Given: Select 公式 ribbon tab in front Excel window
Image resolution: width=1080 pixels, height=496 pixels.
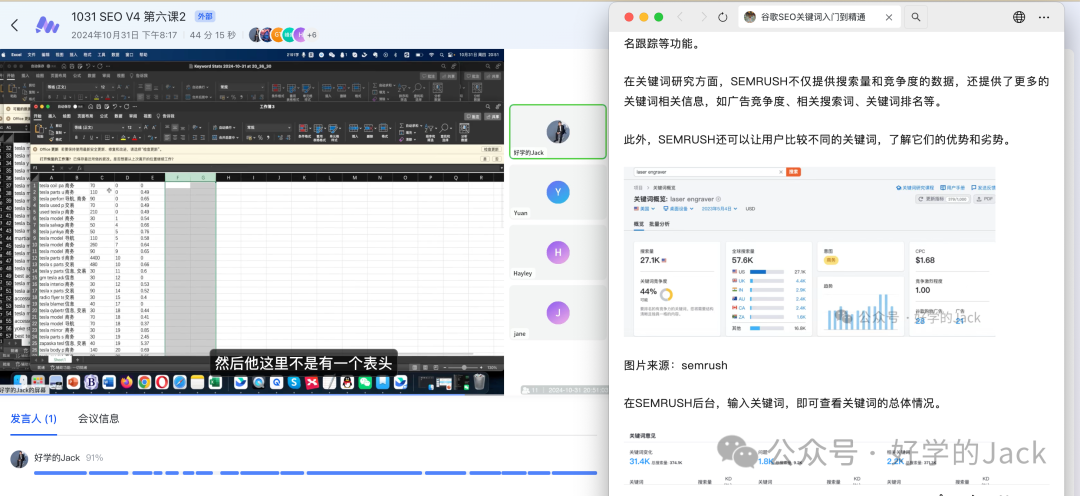Looking at the screenshot, I should click(x=104, y=116).
